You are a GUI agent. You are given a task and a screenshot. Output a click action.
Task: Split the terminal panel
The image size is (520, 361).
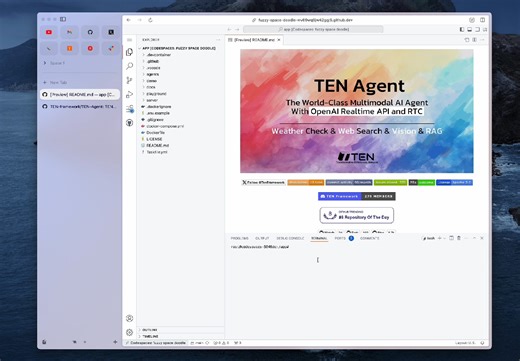point(451,238)
